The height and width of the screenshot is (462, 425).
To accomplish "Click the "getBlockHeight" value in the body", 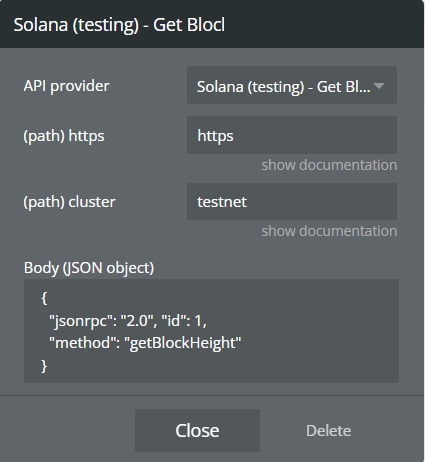I will click(x=183, y=343).
